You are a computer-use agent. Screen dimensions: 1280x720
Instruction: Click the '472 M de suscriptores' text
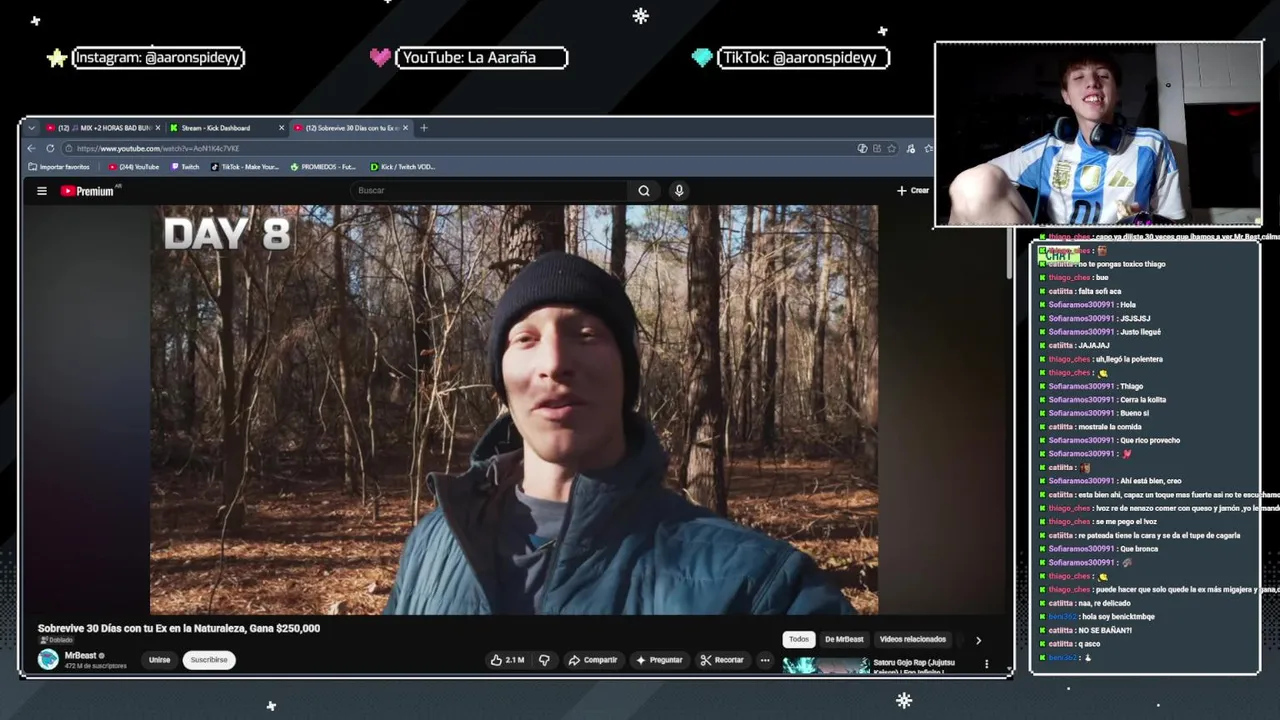click(x=96, y=666)
